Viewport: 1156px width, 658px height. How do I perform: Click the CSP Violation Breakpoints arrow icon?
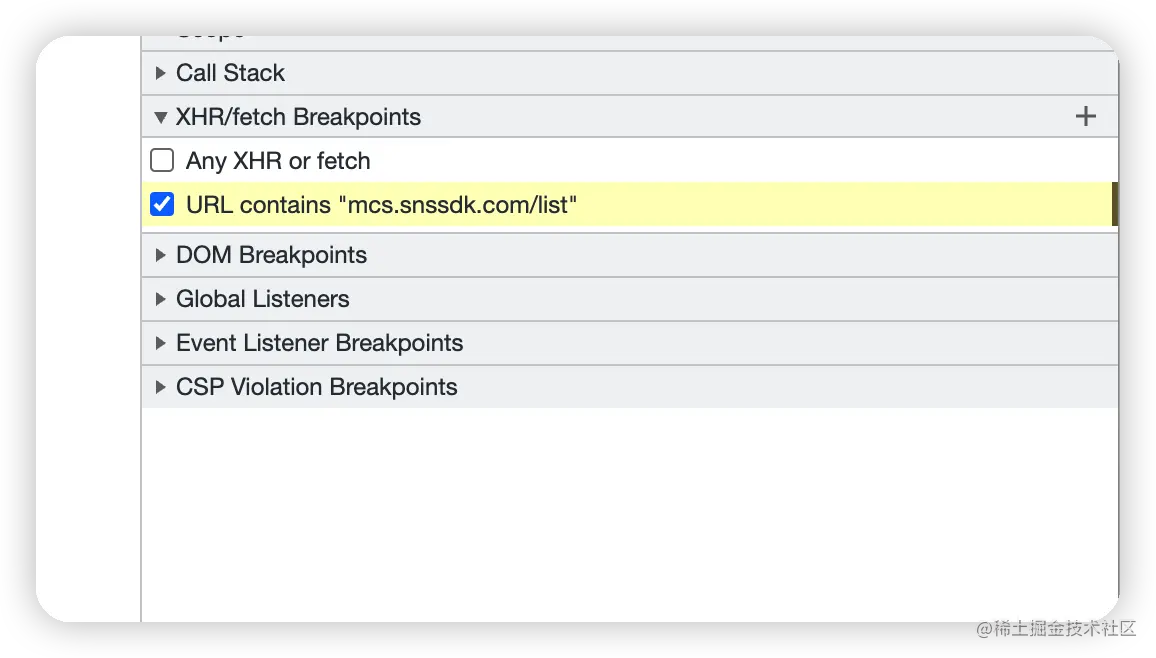coord(160,387)
